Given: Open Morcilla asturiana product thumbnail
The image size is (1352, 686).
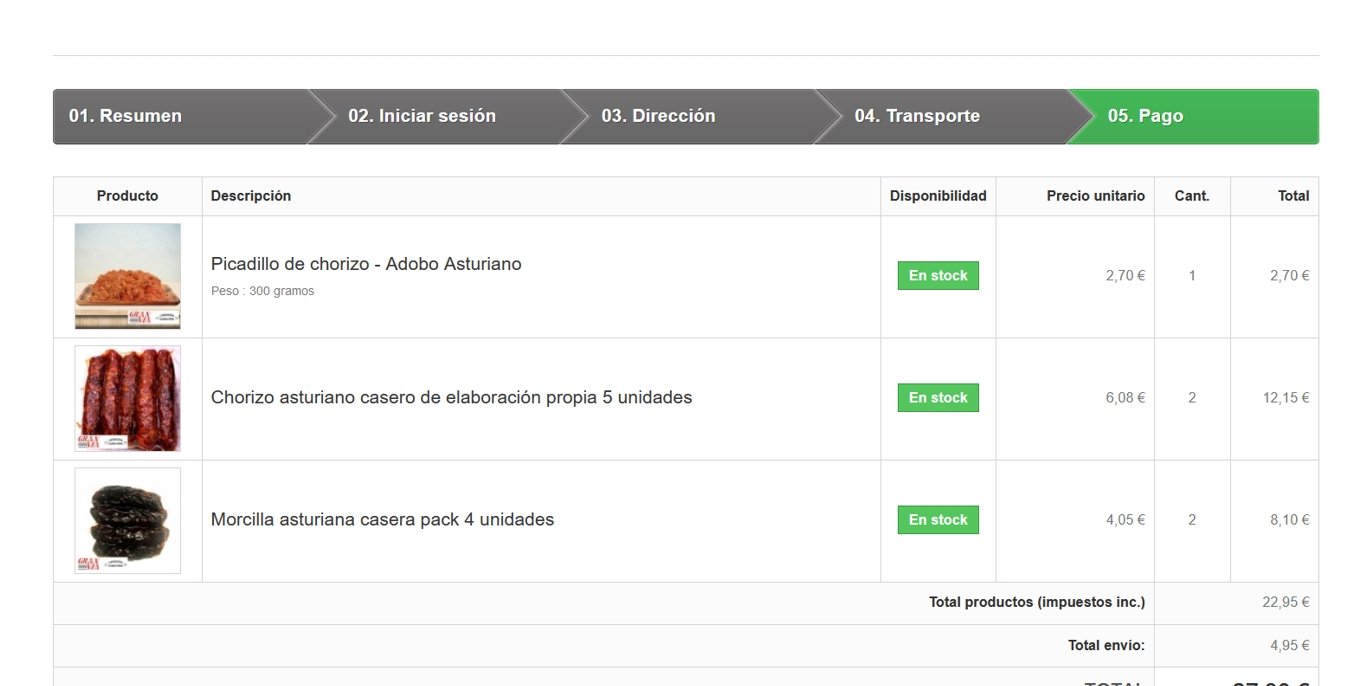Looking at the screenshot, I should coord(128,520).
